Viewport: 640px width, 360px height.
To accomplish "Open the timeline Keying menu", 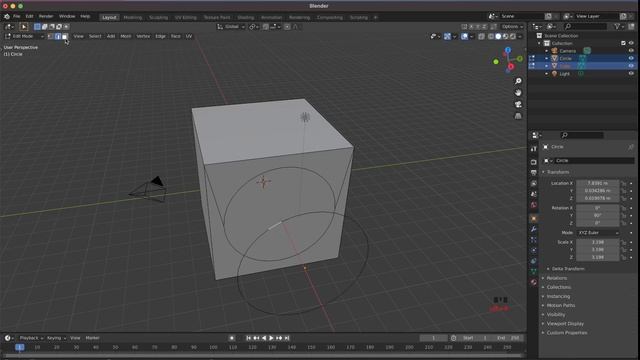I will click(x=56, y=338).
